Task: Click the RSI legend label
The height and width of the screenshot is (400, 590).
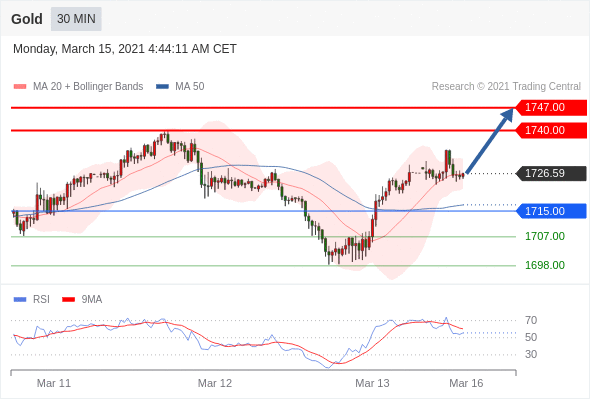Action: [x=41, y=300]
